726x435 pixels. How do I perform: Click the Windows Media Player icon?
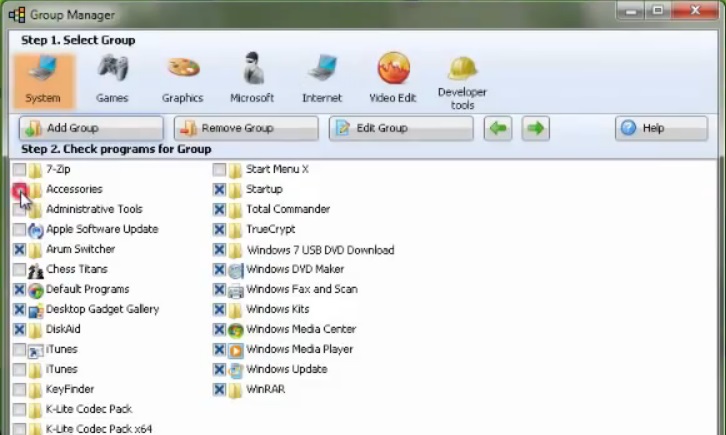236,350
